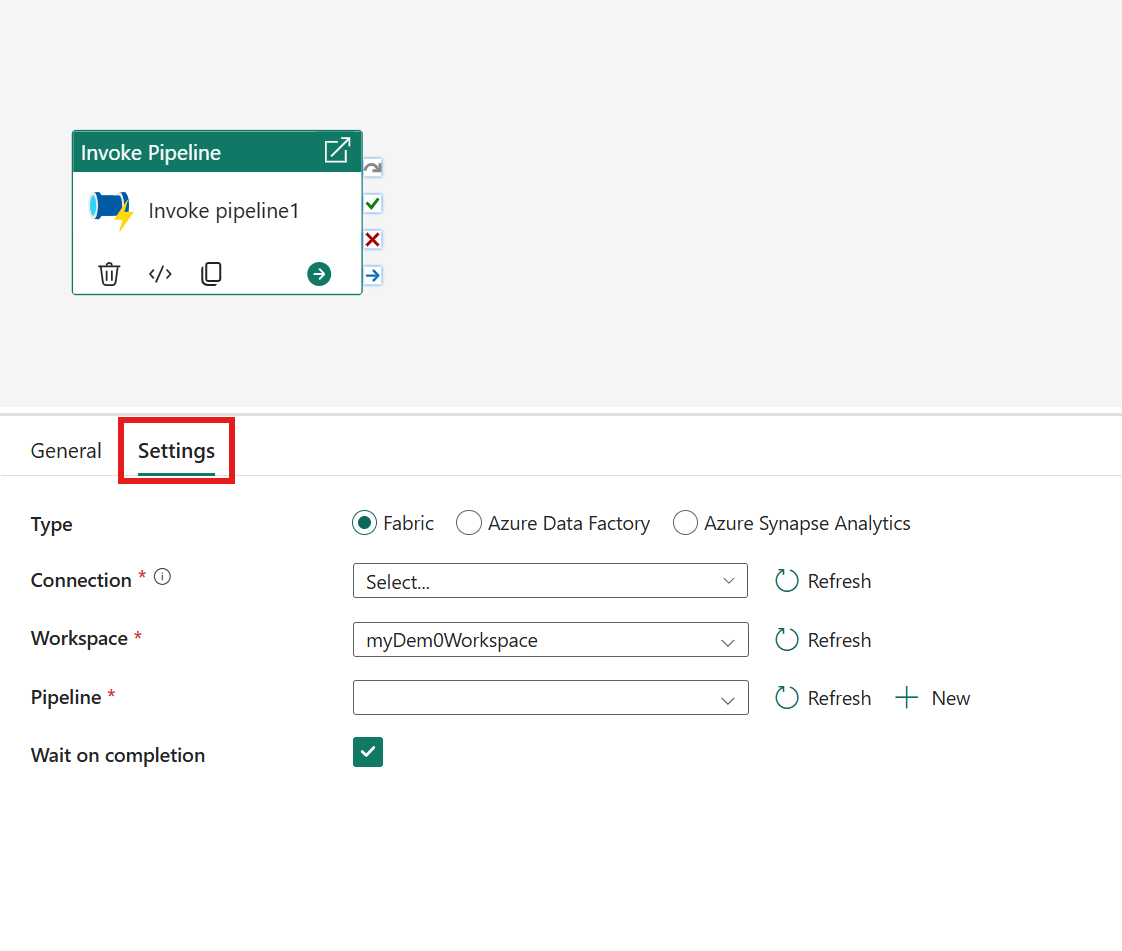Viewport: 1122px width, 951px height.
Task: Expand the Workspace dropdown myDem0Workspace
Action: (x=550, y=640)
